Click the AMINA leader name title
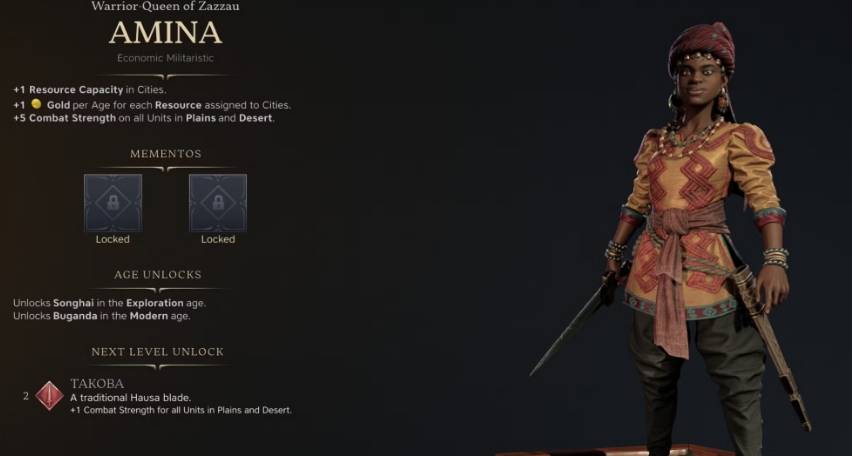Screen dimensions: 852x456 [x=165, y=33]
